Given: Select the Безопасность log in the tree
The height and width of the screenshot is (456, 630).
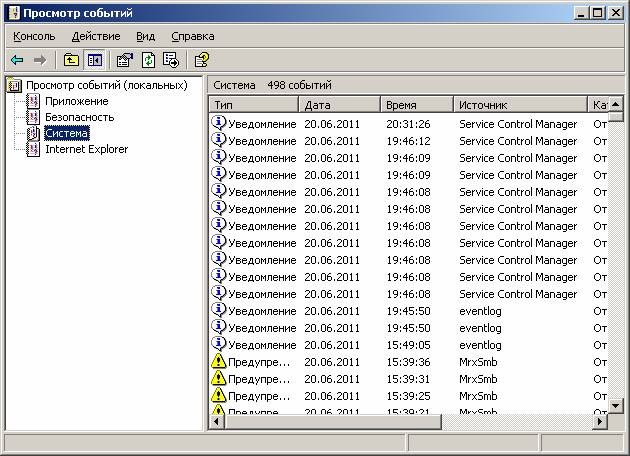Looking at the screenshot, I should pyautogui.click(x=79, y=117).
